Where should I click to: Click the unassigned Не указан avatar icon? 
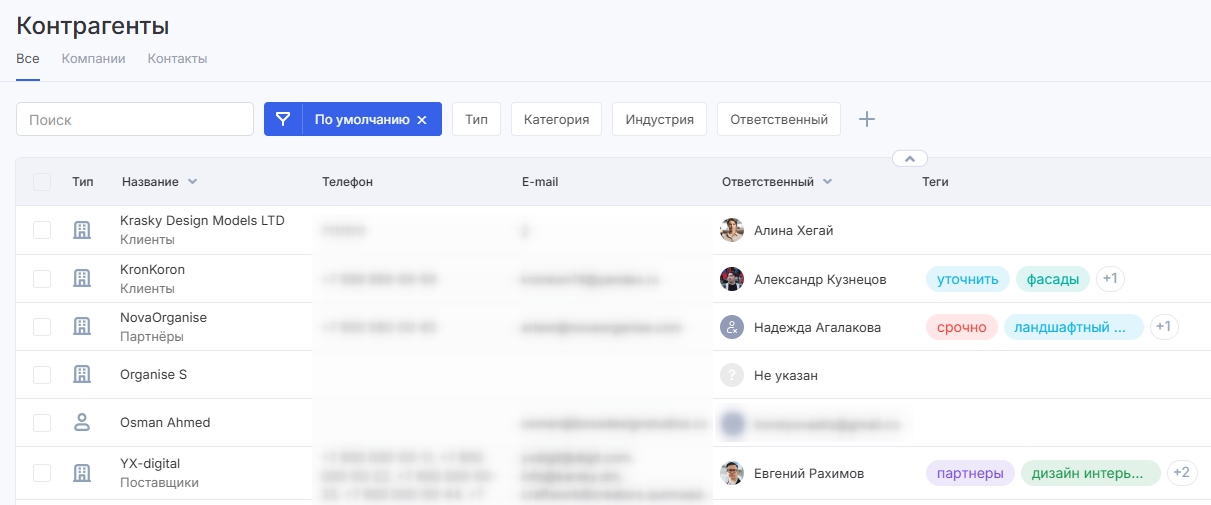[732, 375]
